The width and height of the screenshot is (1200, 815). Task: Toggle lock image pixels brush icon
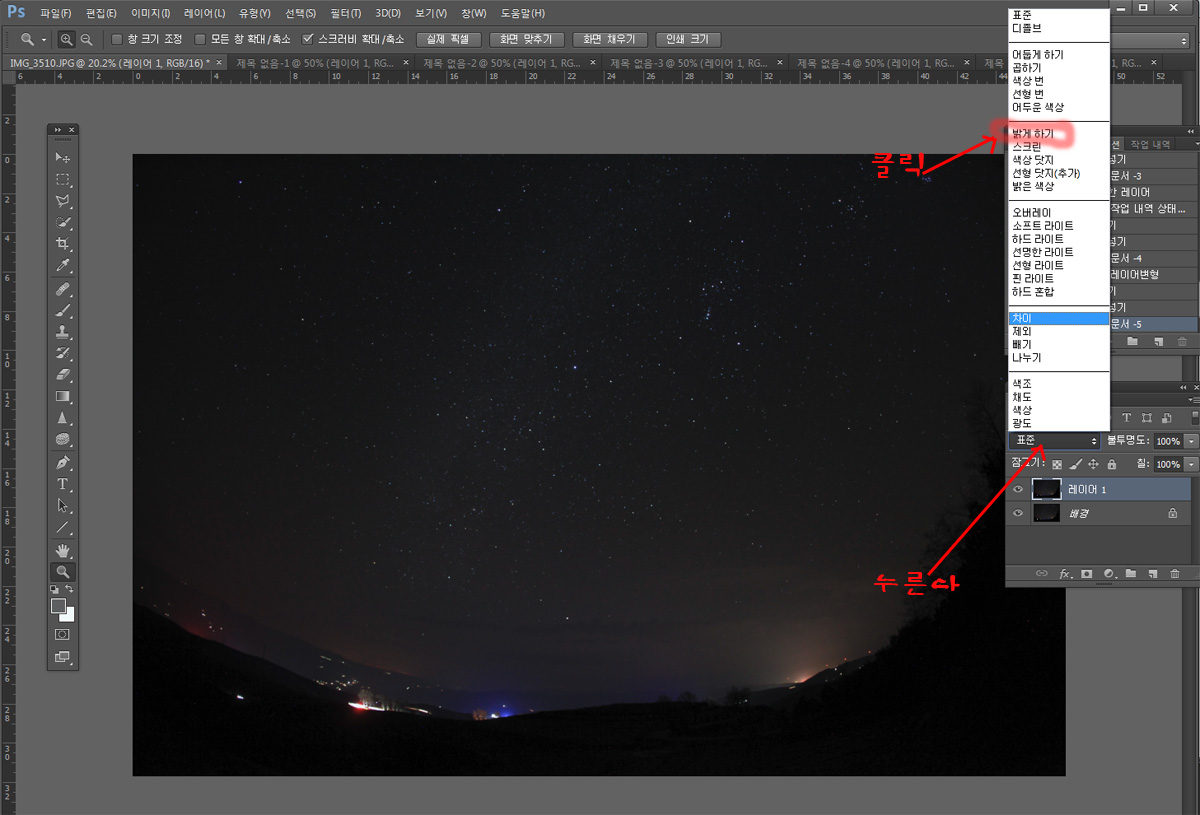click(1075, 464)
